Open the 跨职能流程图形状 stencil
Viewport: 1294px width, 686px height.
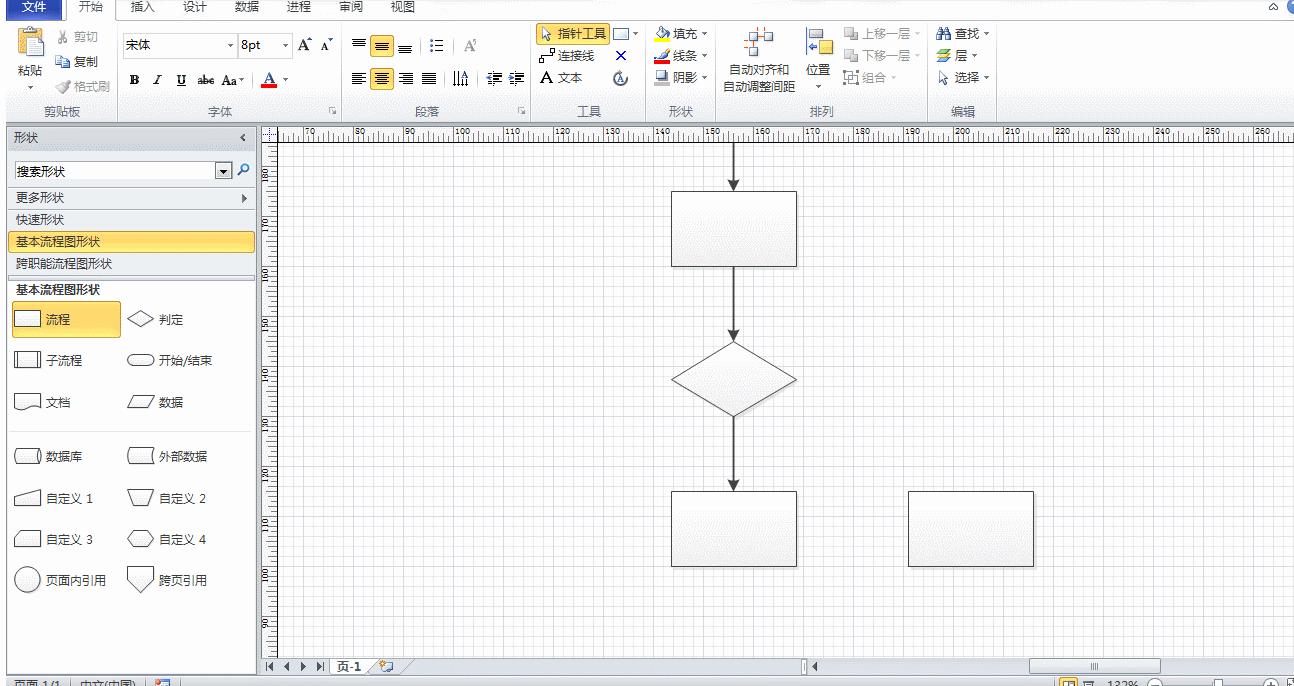pos(130,264)
